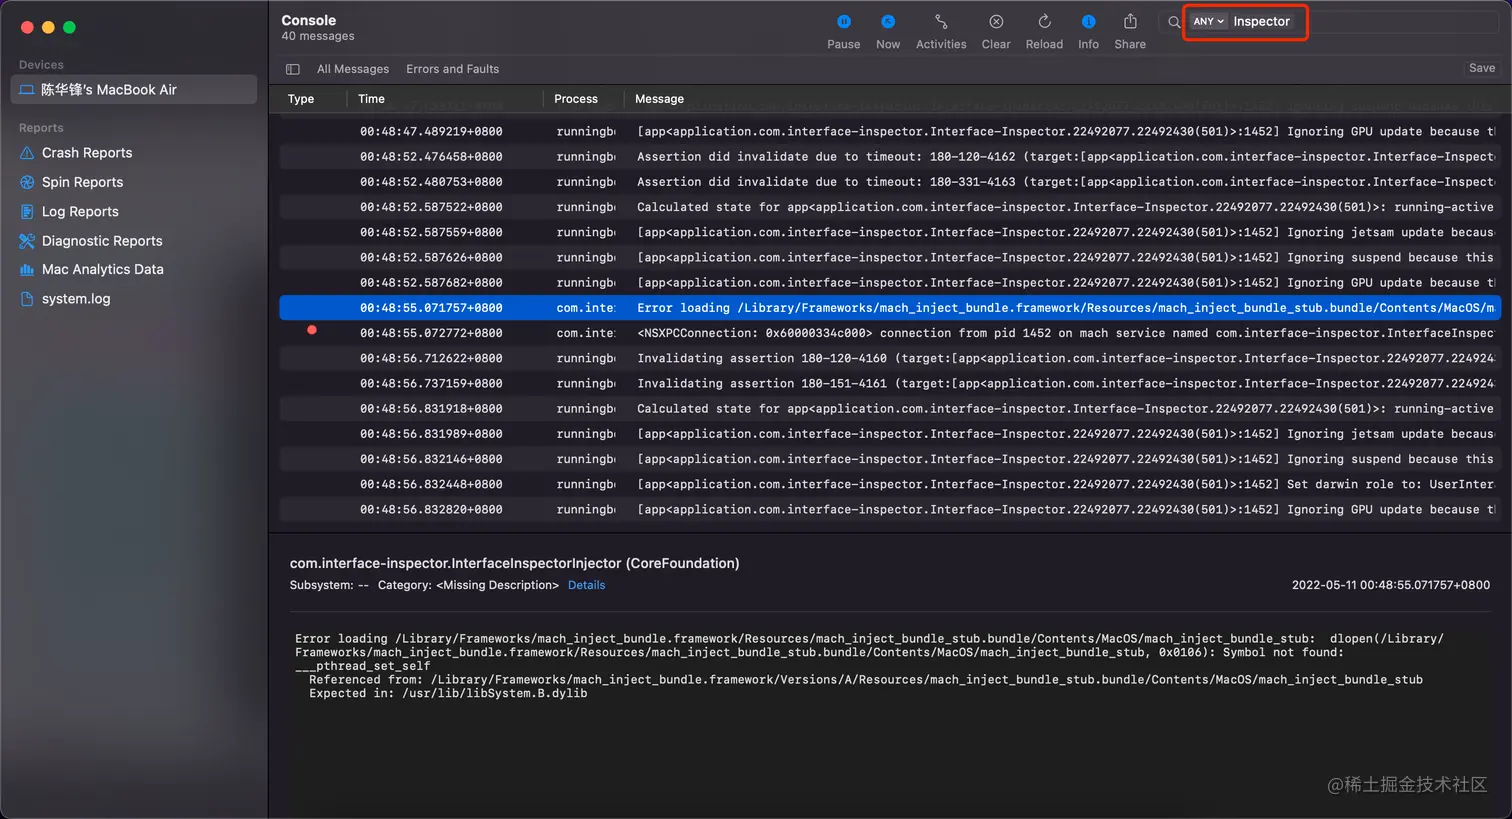The width and height of the screenshot is (1512, 819).
Task: Select the log row timestamped 00:48:56.712622
Action: pyautogui.click(x=890, y=358)
